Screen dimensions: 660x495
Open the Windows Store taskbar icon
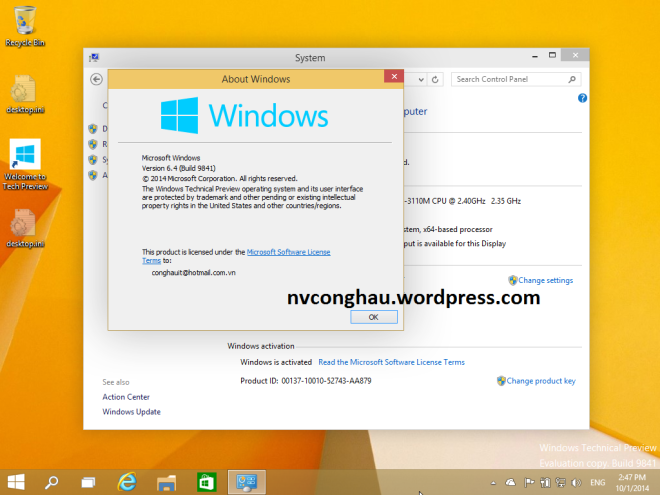(x=206, y=482)
